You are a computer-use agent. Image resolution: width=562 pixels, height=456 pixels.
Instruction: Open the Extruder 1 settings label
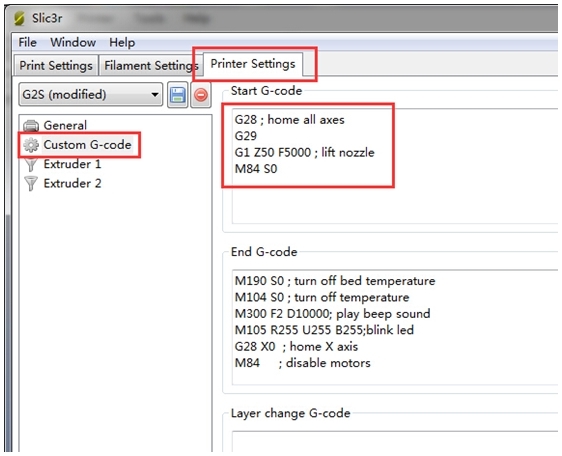pos(72,164)
